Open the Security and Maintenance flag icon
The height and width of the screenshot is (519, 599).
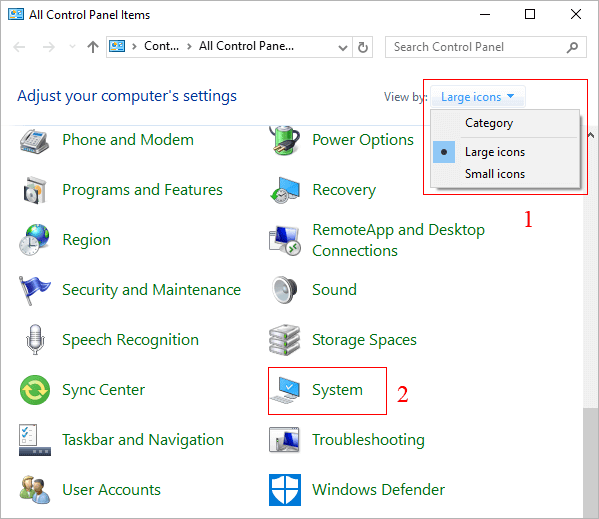point(34,290)
